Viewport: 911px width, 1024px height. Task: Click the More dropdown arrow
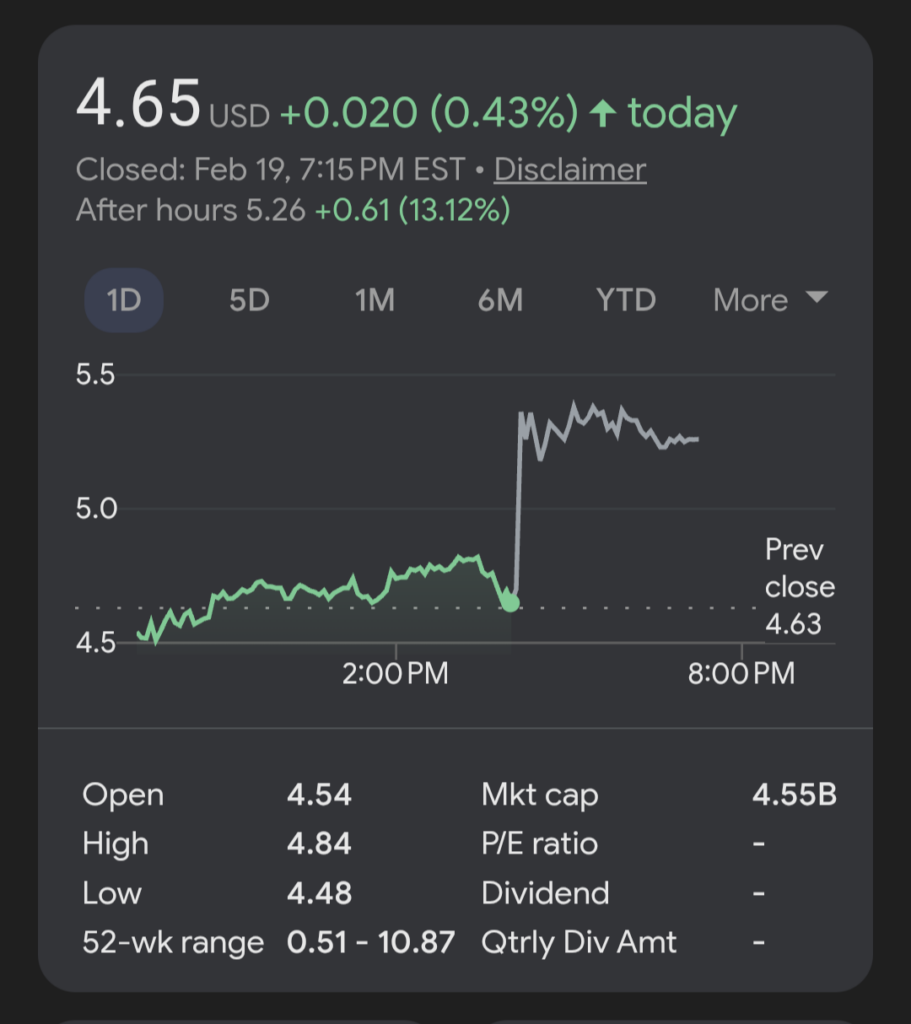(816, 298)
